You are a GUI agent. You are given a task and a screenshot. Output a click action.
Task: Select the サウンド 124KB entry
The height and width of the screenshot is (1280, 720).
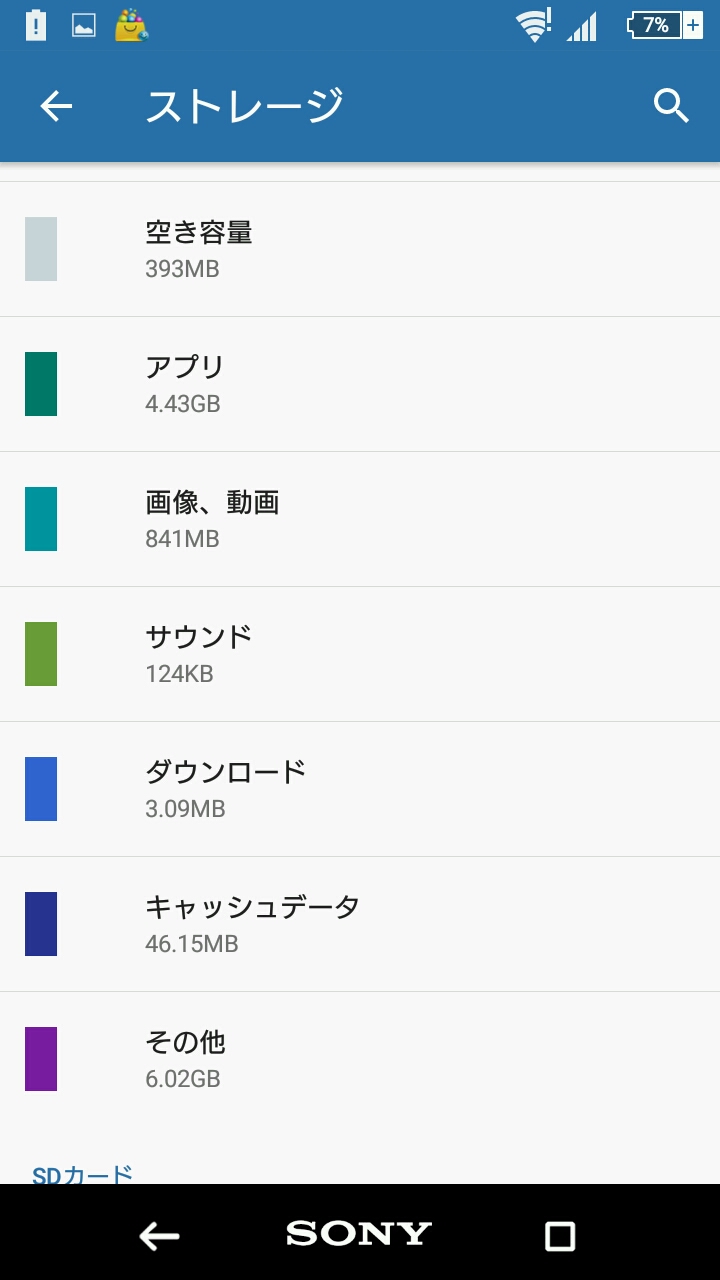click(360, 654)
